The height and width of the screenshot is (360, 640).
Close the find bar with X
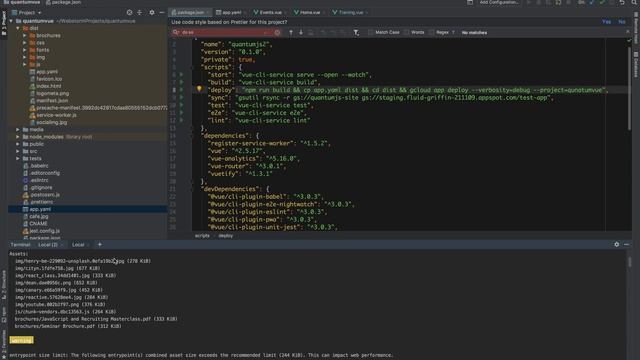click(628, 32)
